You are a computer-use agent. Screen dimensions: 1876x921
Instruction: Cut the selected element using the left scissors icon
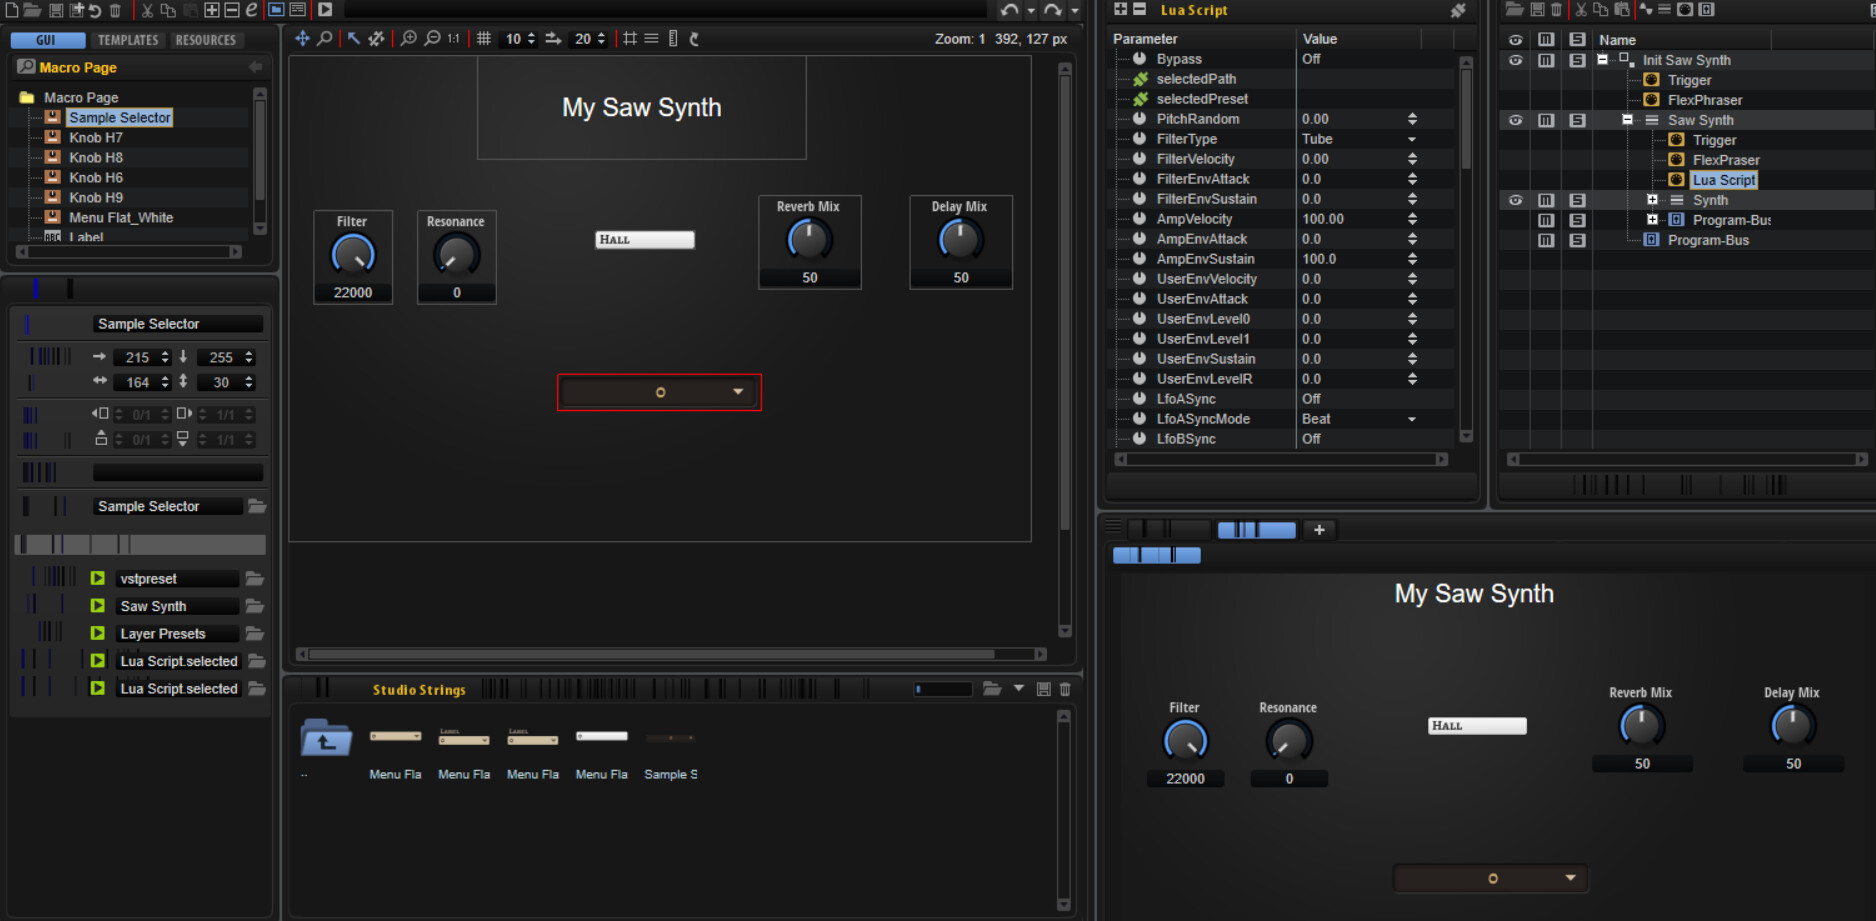tap(147, 10)
